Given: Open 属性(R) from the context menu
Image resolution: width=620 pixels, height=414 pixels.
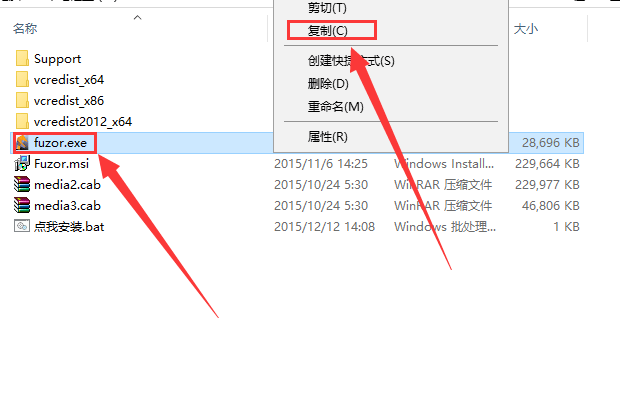Looking at the screenshot, I should click(328, 136).
